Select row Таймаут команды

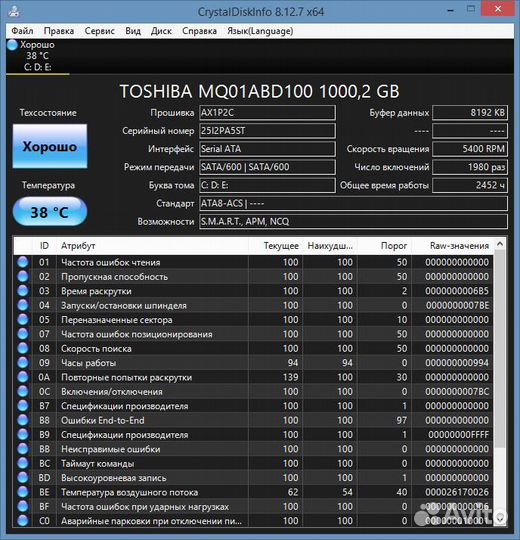(x=253, y=463)
